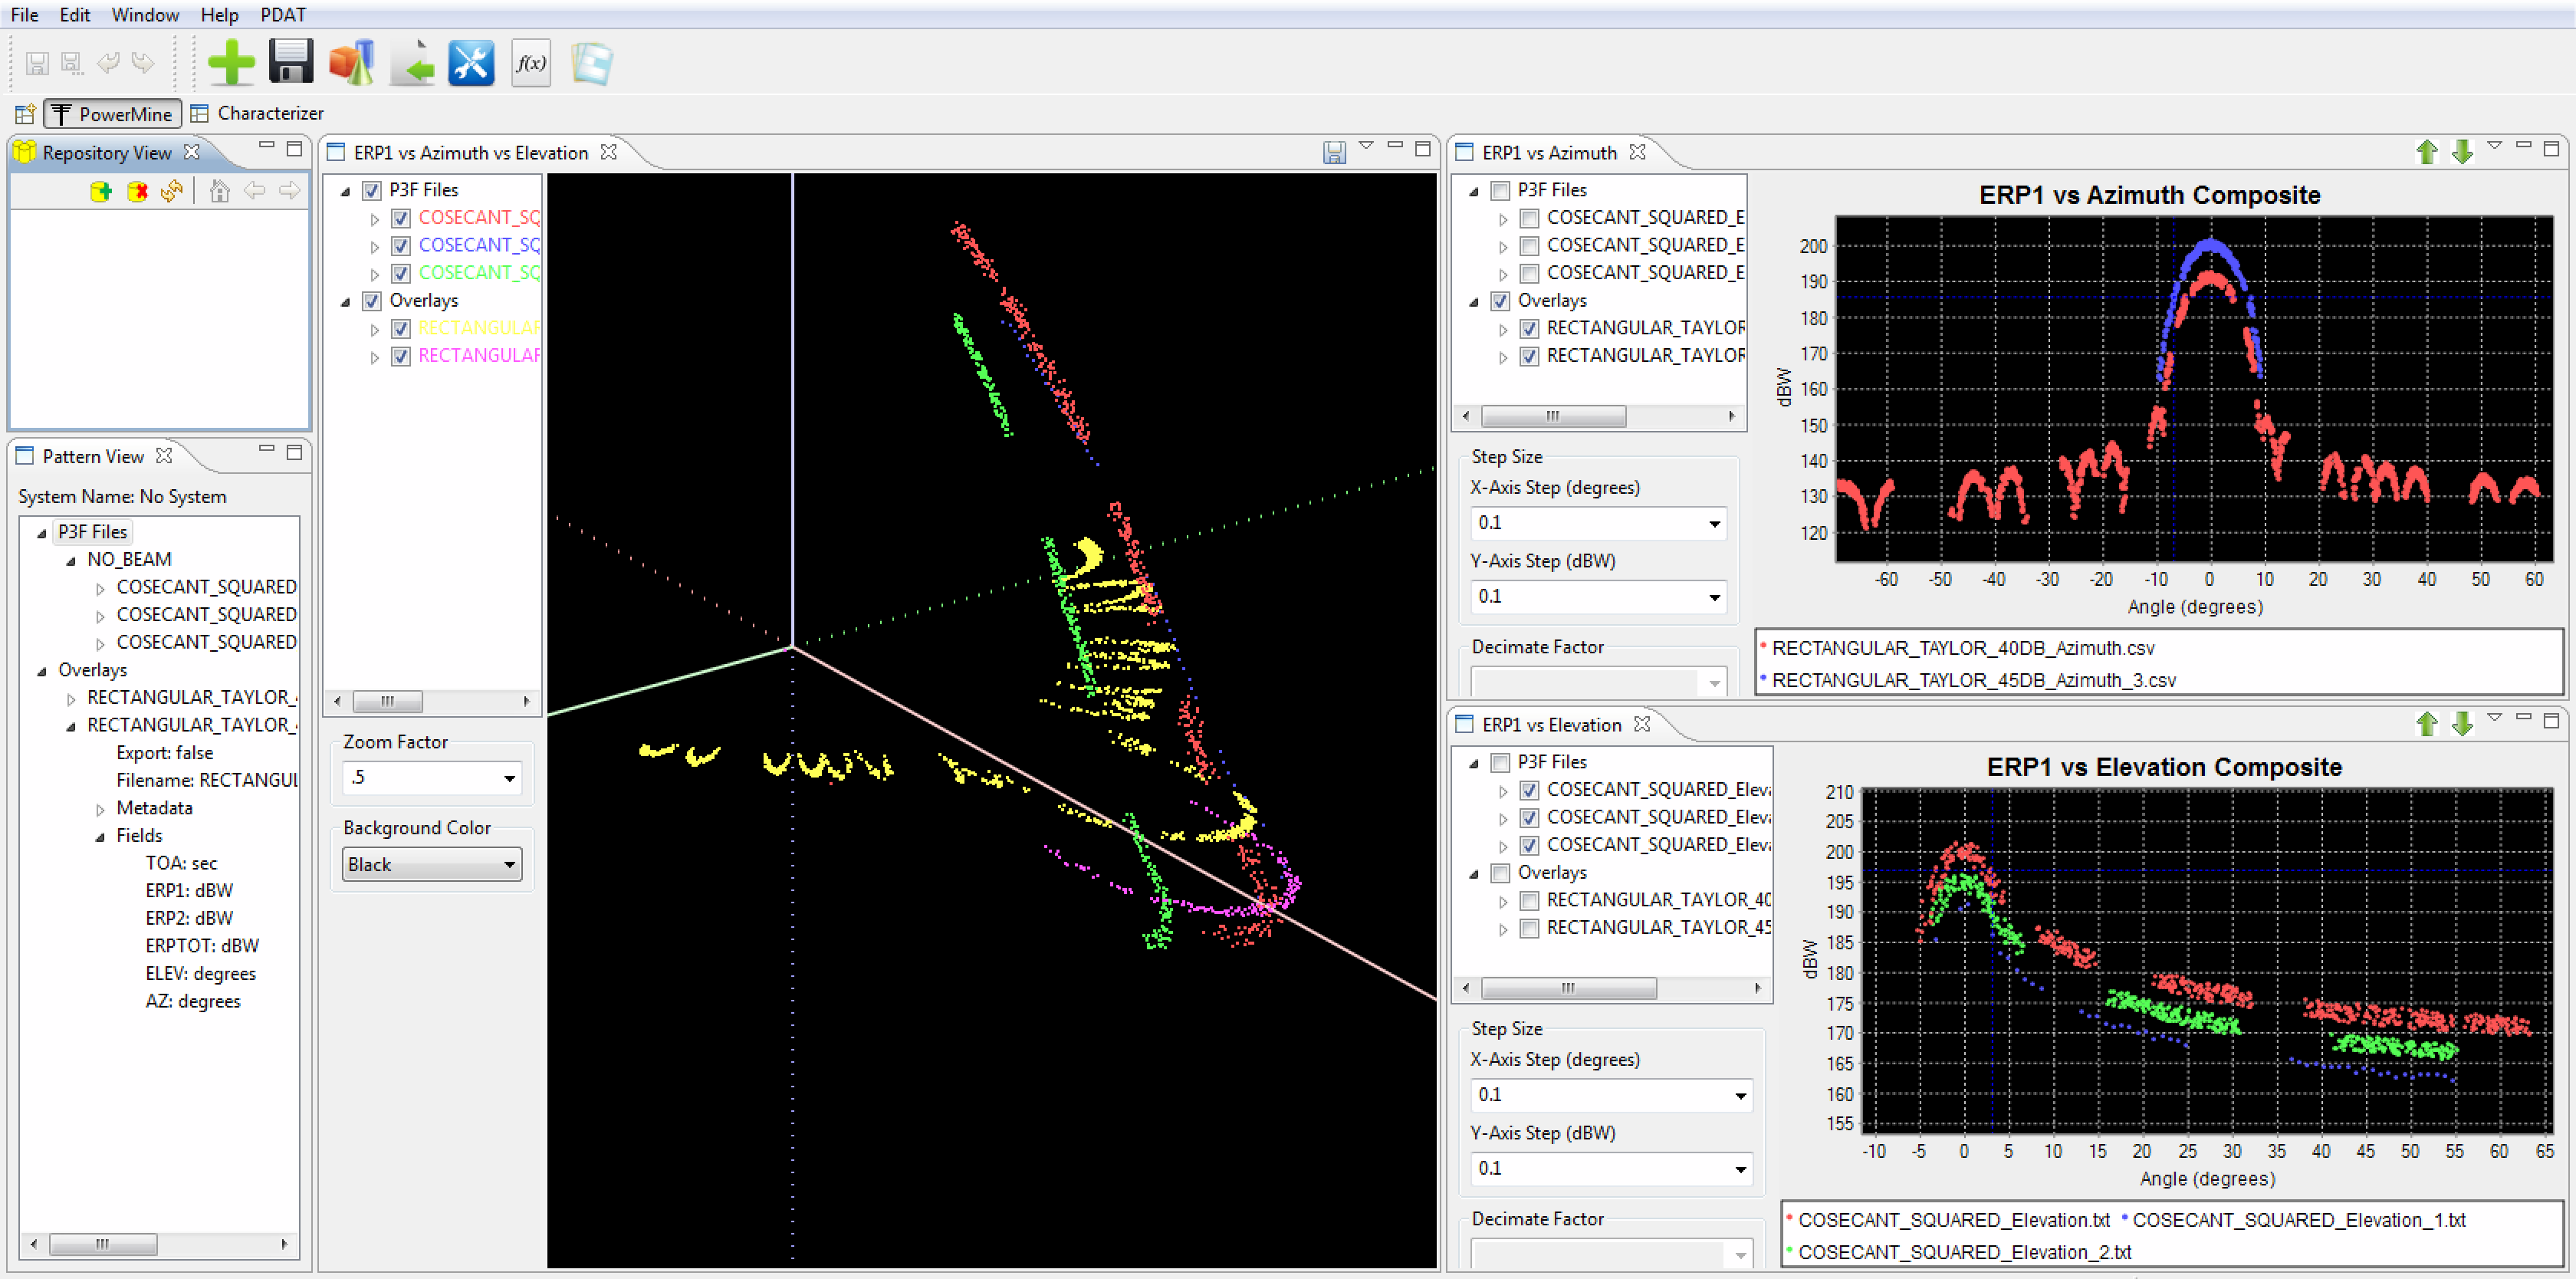Click the green up arrow in ERP1 vs Azimuth
Image resolution: width=2576 pixels, height=1279 pixels.
(2426, 152)
